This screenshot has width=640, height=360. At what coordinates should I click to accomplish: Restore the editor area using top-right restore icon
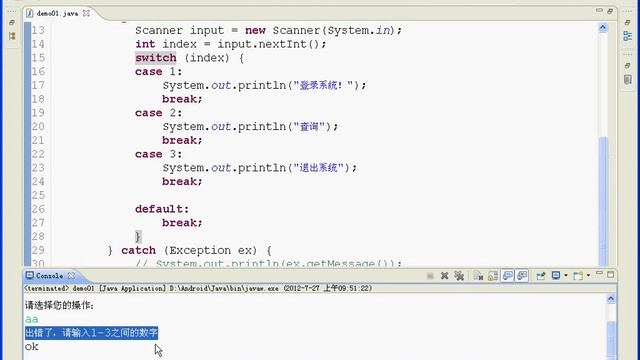pos(610,11)
